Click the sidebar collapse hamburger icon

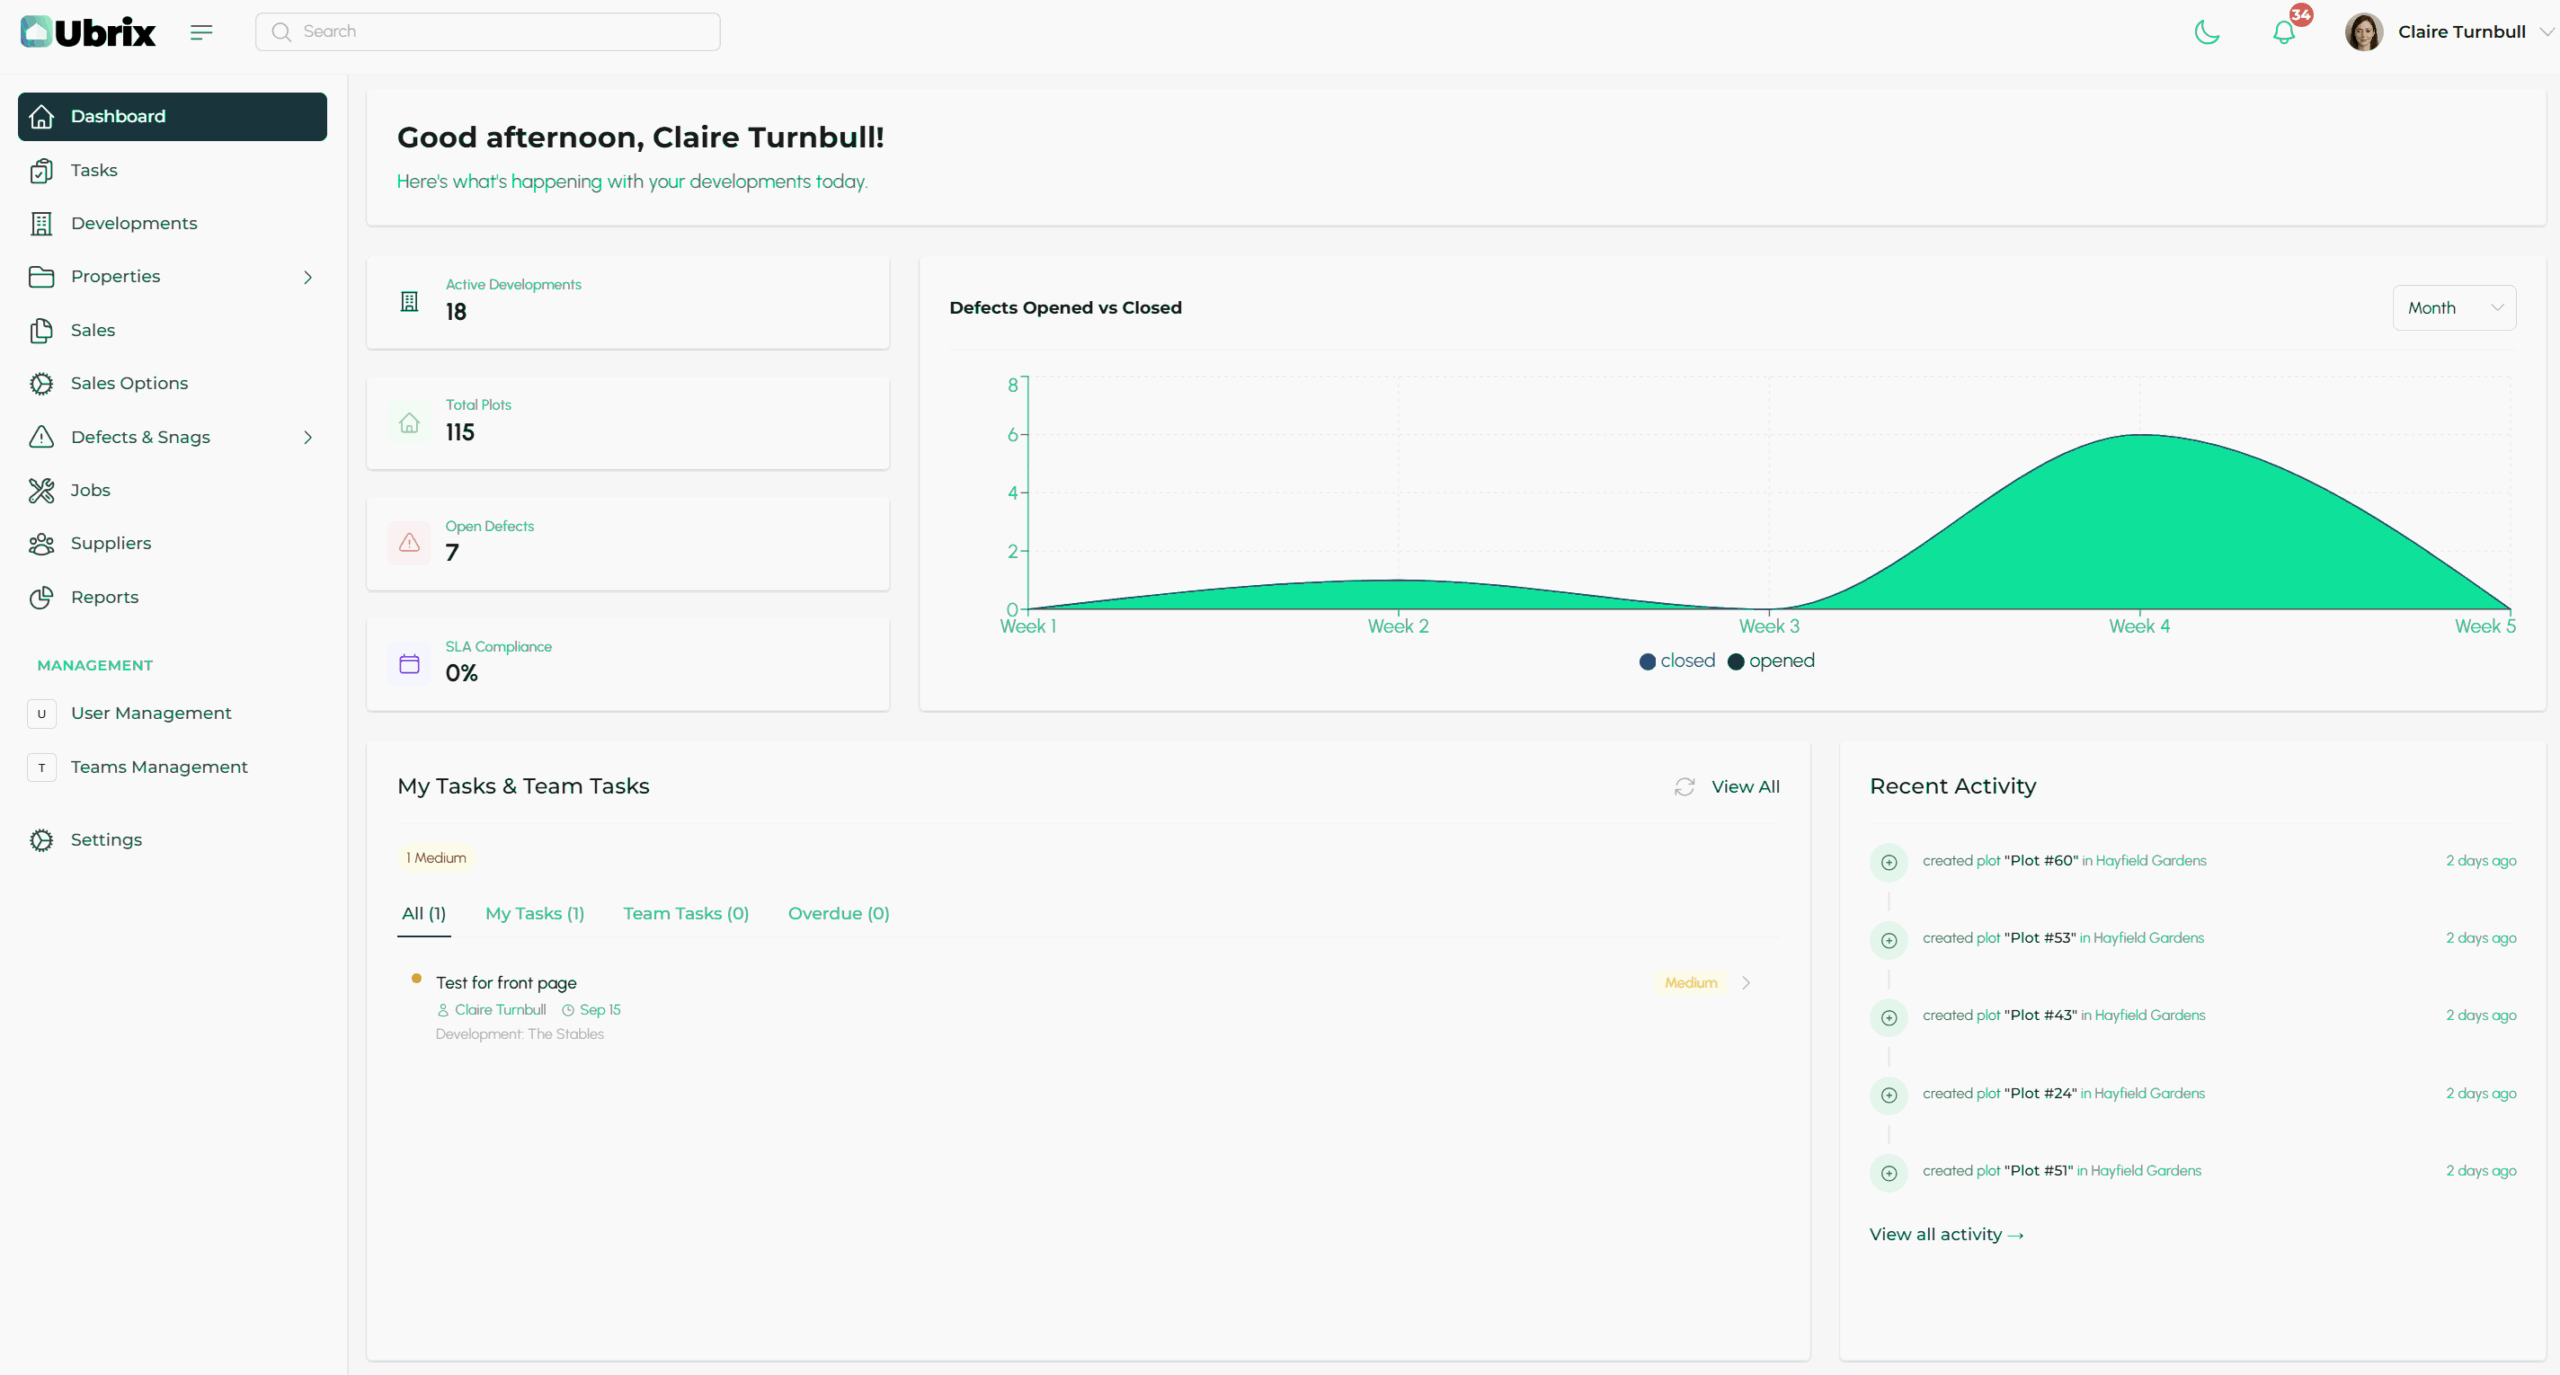(x=201, y=32)
